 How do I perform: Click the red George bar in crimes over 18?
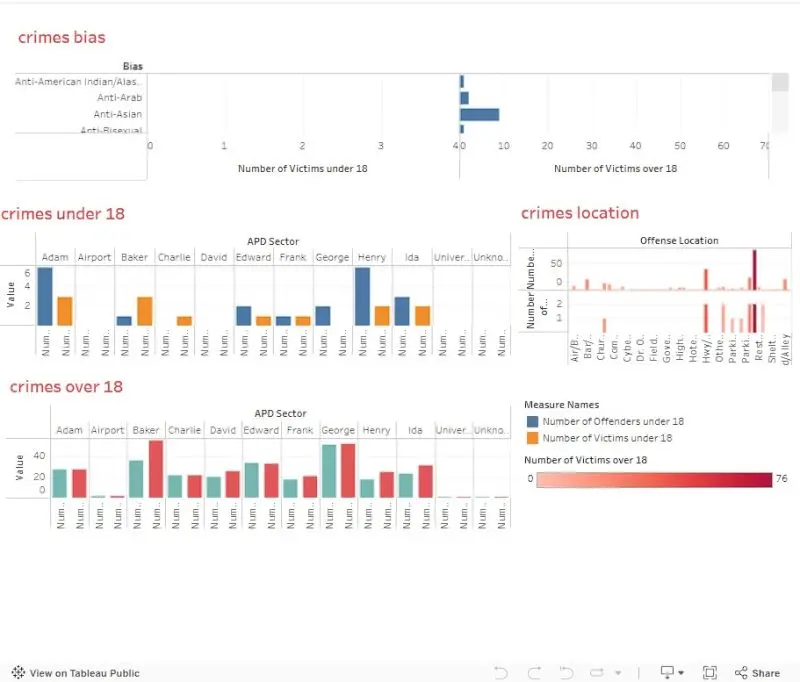pyautogui.click(x=348, y=471)
